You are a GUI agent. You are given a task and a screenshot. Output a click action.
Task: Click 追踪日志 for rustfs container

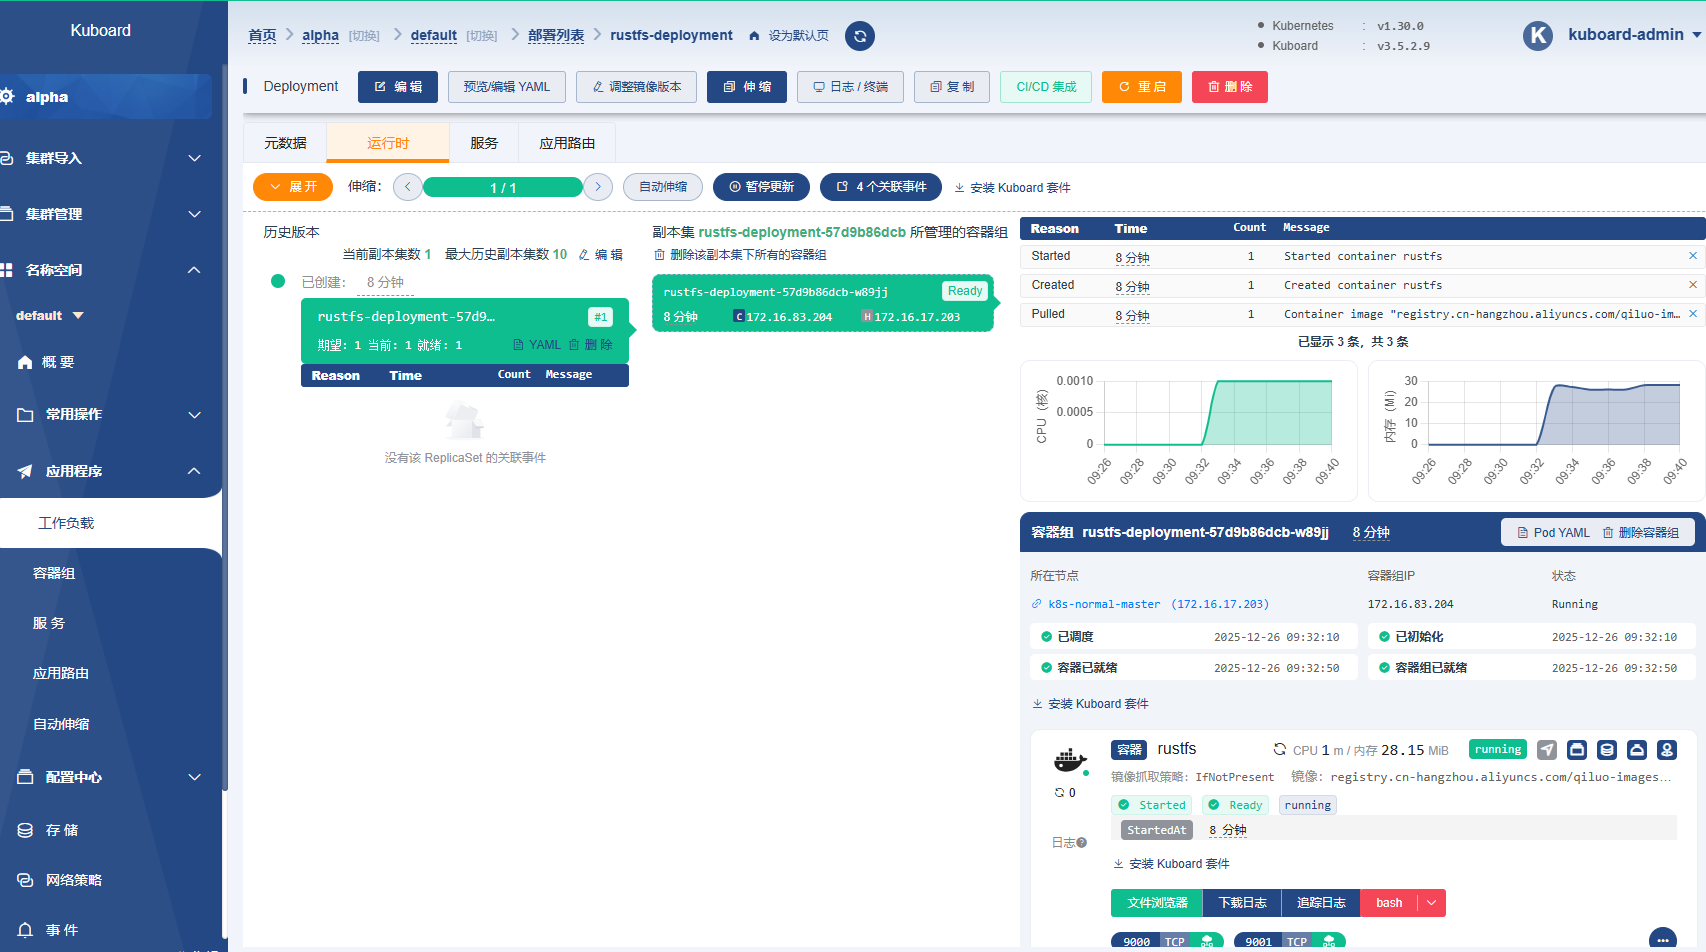[1321, 903]
